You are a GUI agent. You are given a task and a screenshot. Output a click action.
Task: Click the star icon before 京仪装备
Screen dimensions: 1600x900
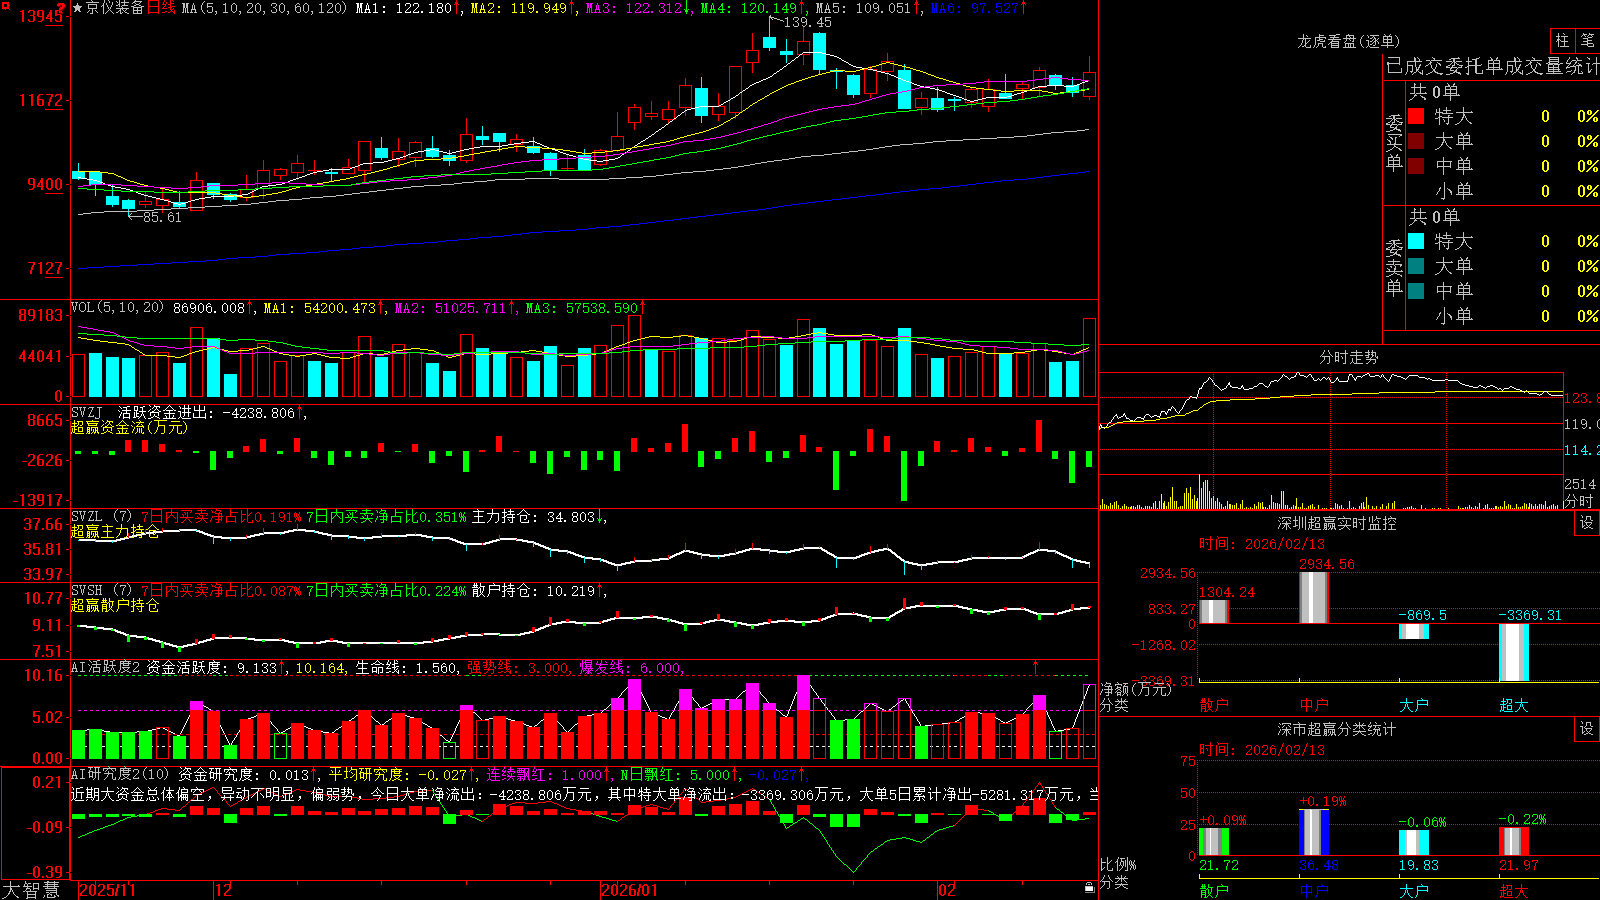click(77, 8)
